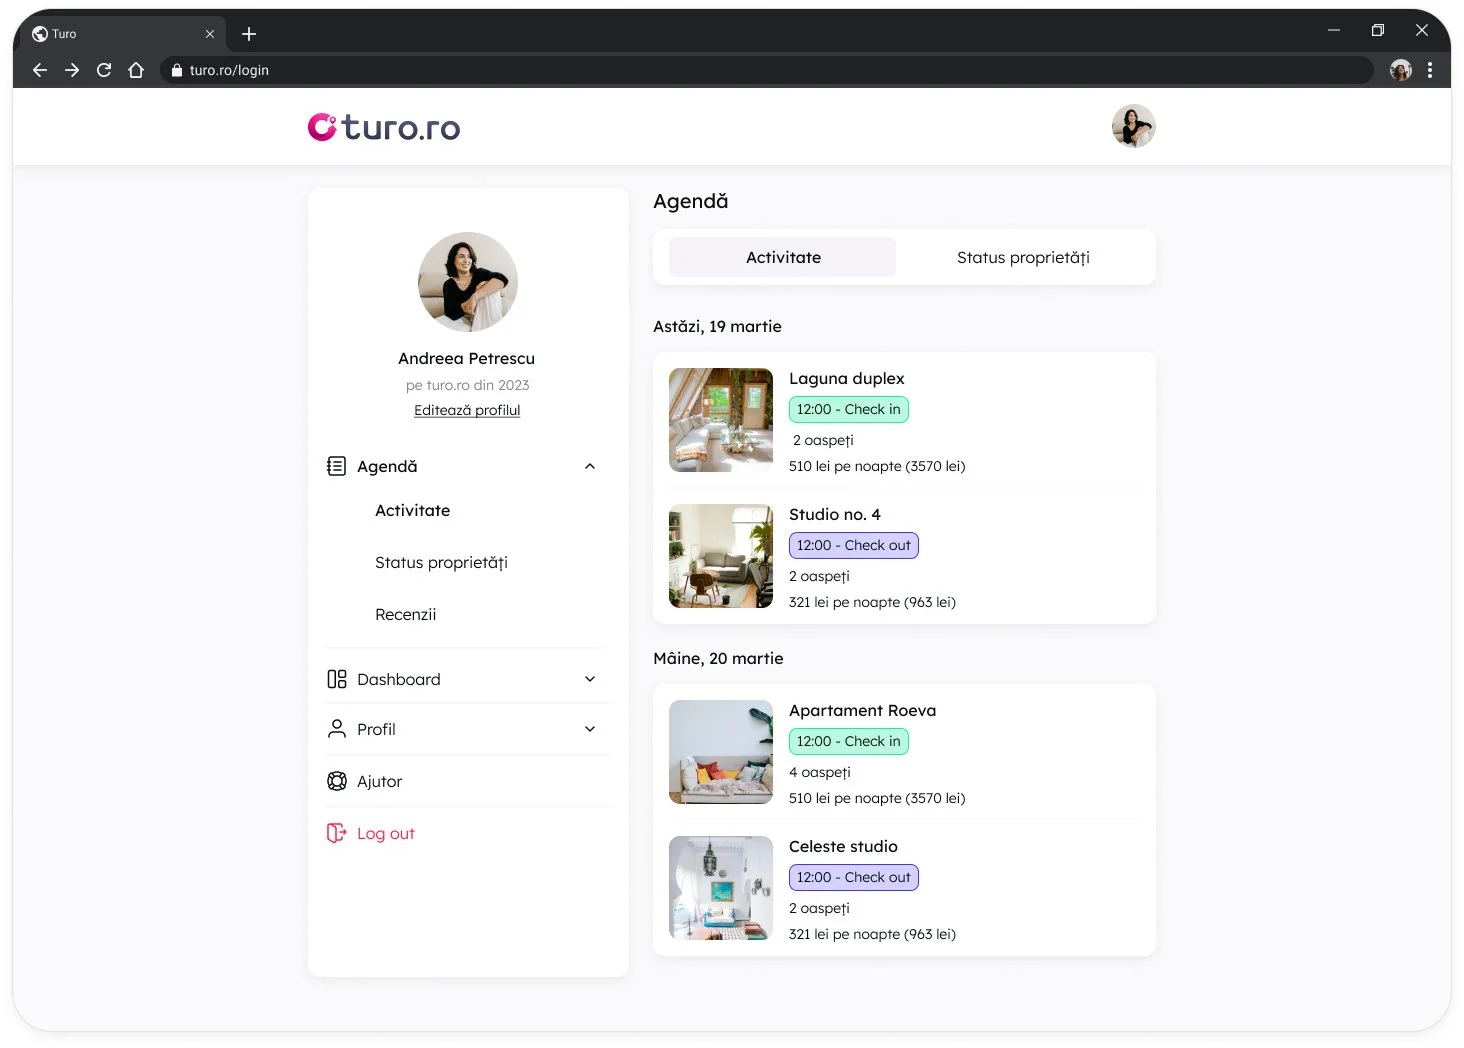This screenshot has width=1464, height=1048.
Task: Select Activitate in the sidebar submenu
Action: [412, 510]
